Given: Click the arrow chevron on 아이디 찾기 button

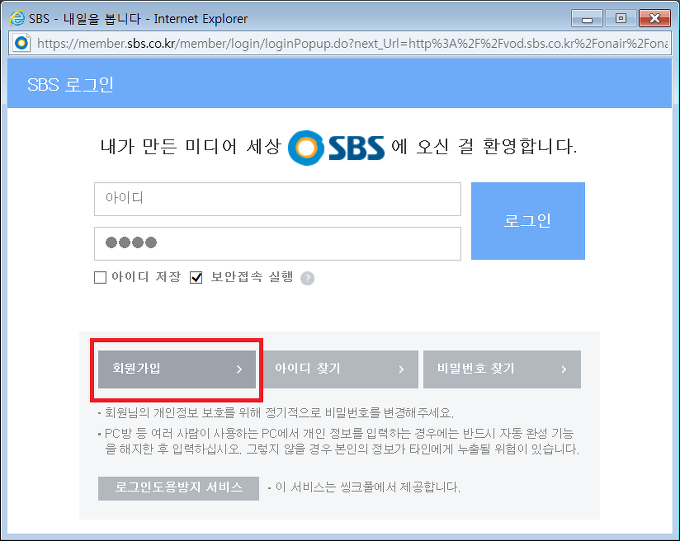Looking at the screenshot, I should pos(401,369).
